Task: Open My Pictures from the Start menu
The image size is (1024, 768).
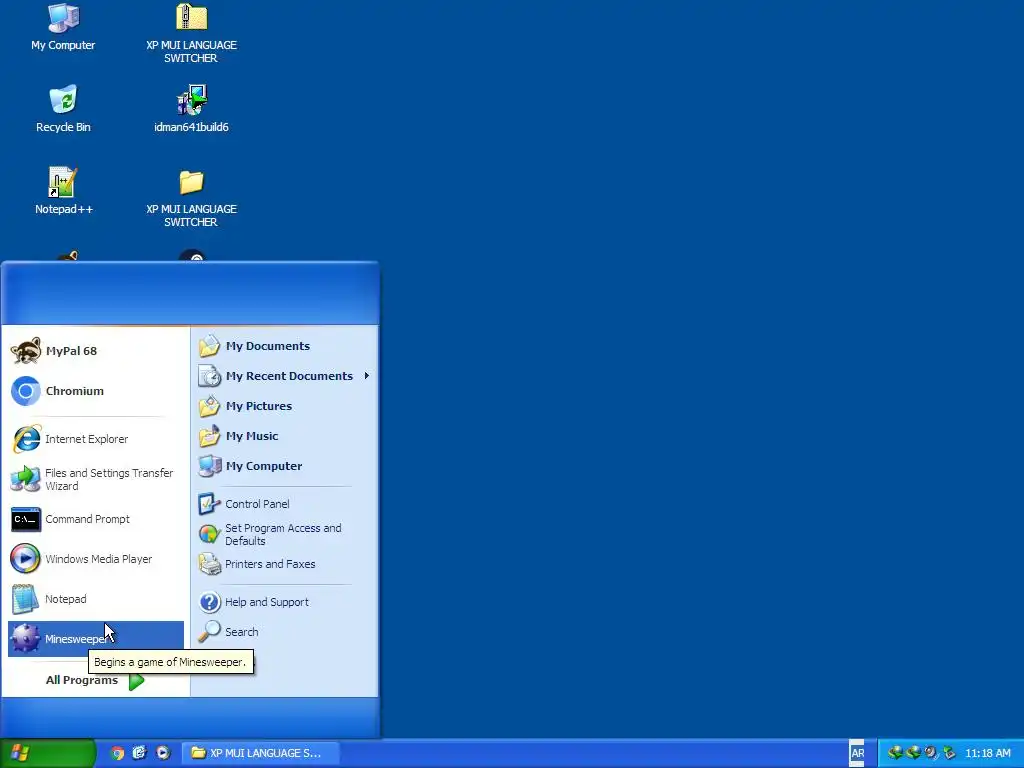Action: tap(284, 406)
